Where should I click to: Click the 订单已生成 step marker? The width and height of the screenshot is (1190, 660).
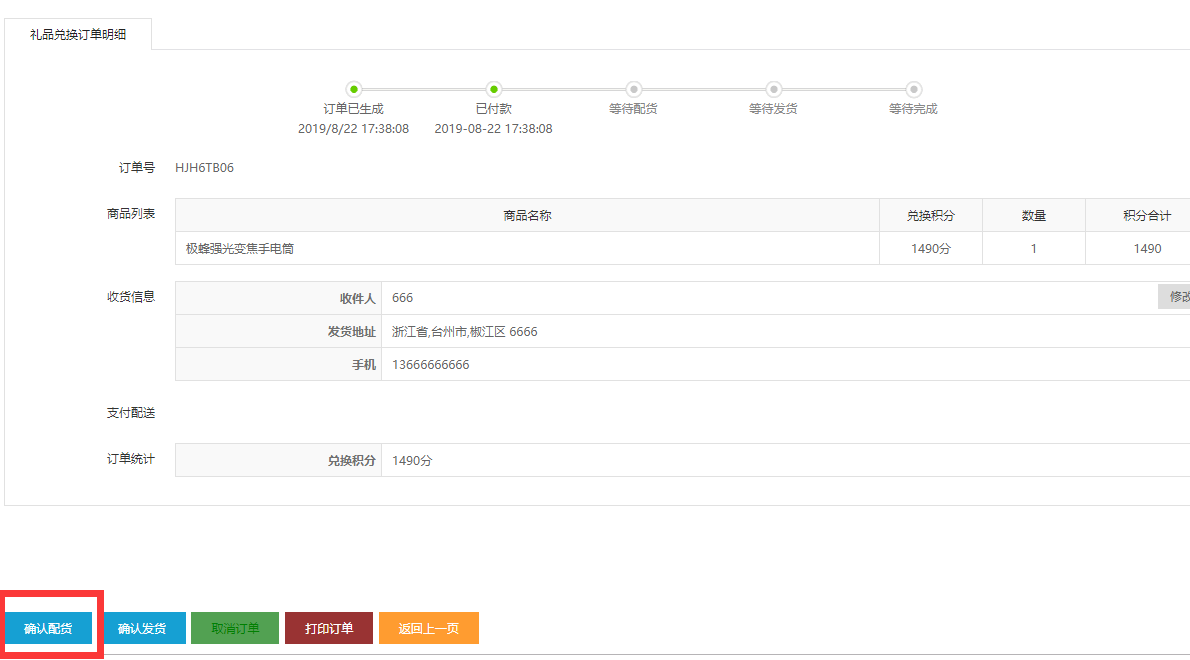point(354,90)
